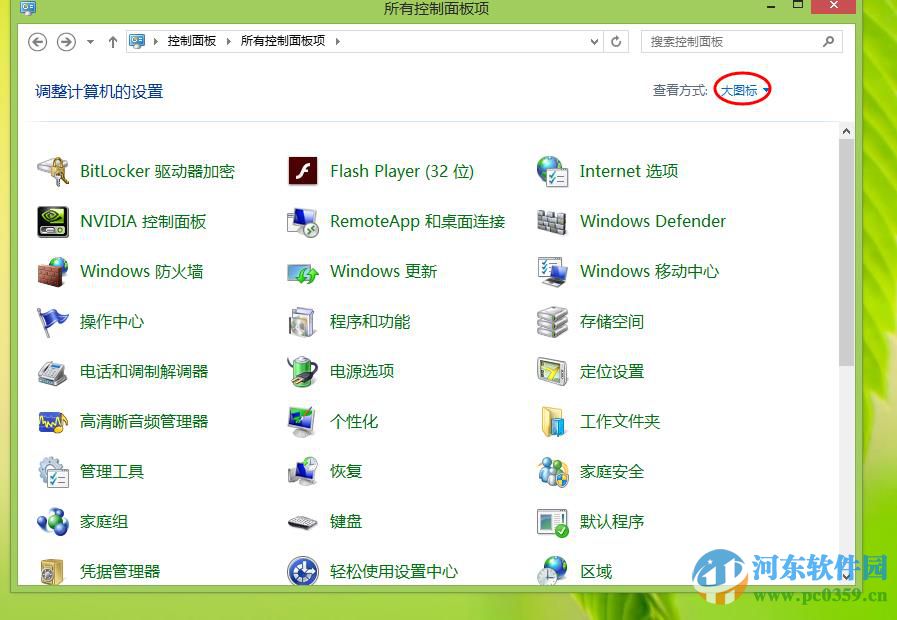Change view mode via 大图标 dropdown
Viewport: 897px width, 620px height.
(738, 90)
